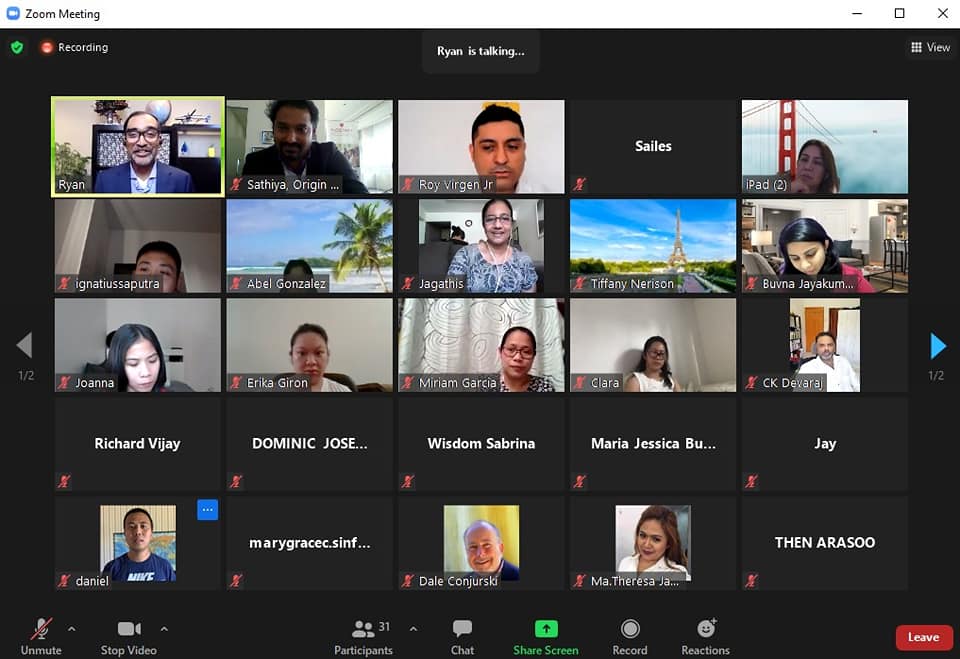The width and height of the screenshot is (960, 659).
Task: Select Ma.Theresa Ja... profile picture
Action: click(x=653, y=543)
